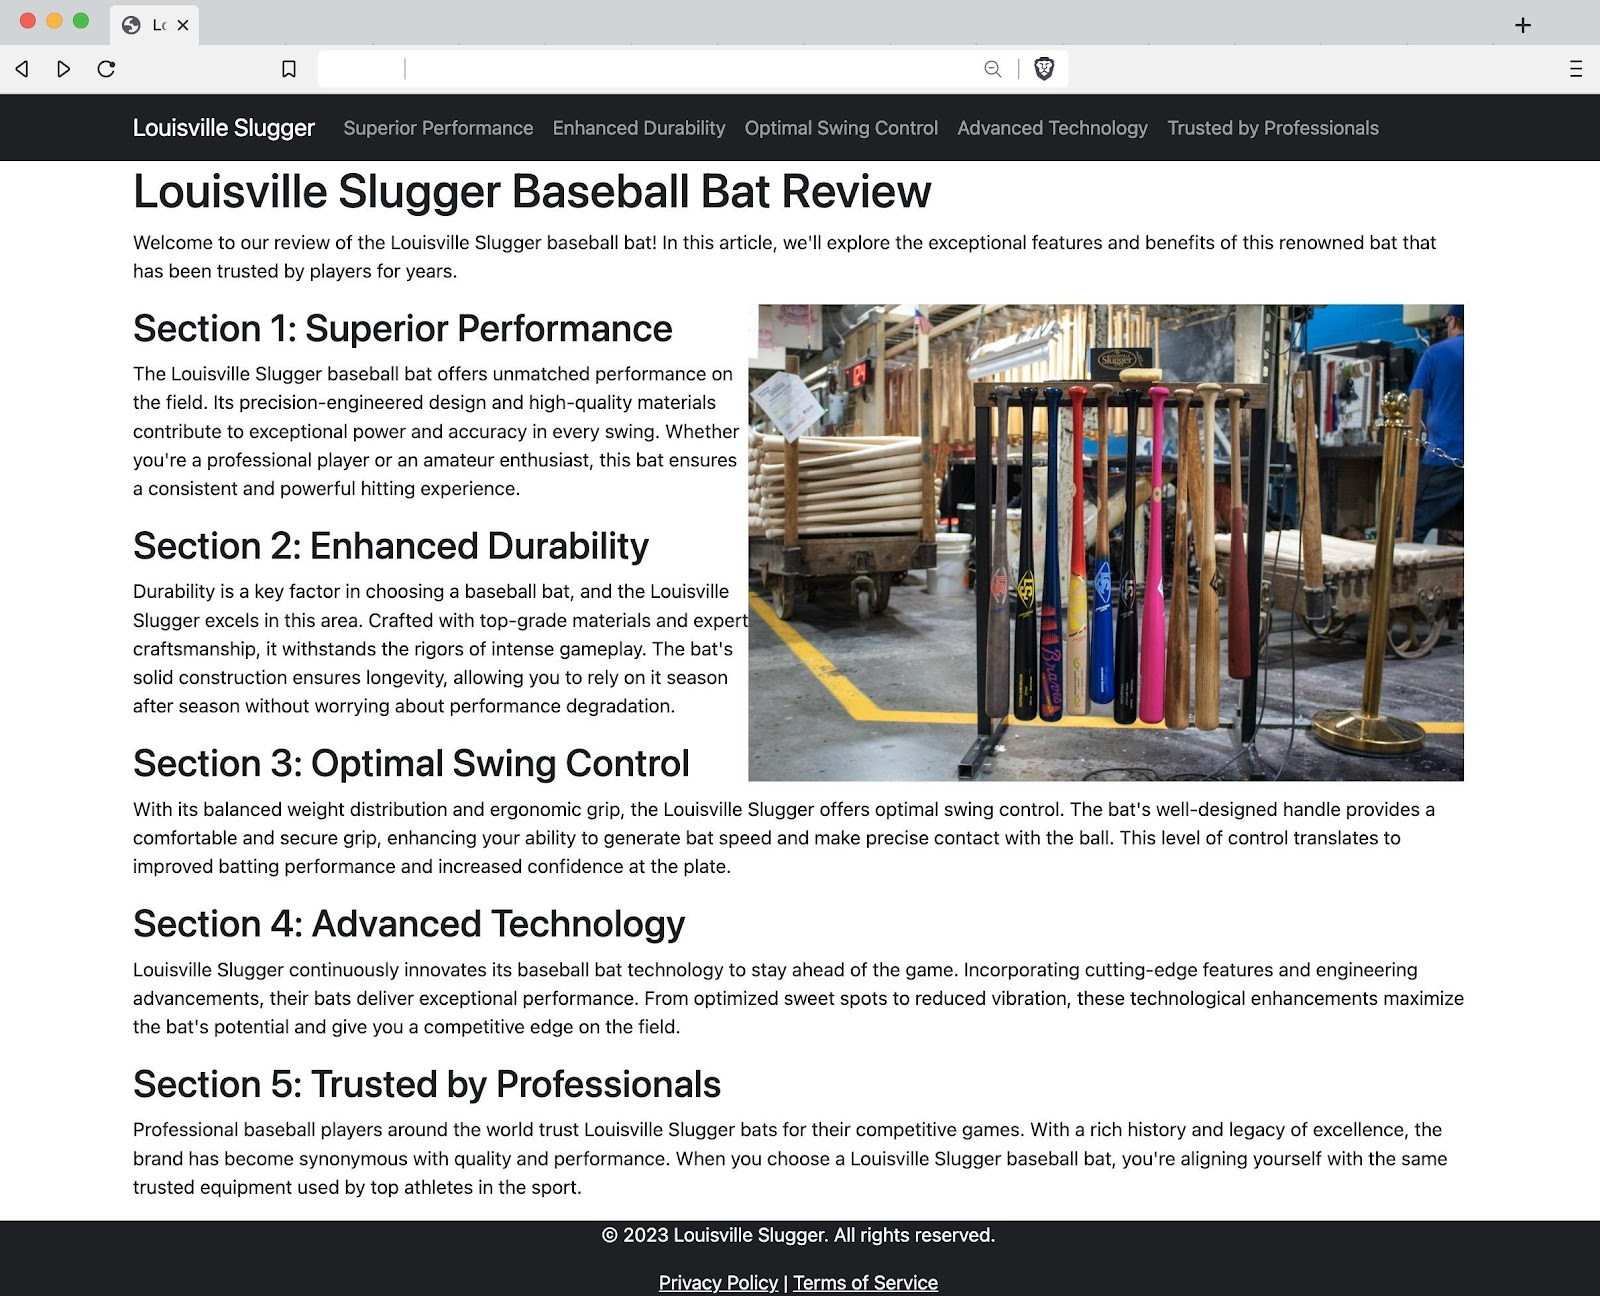Click the green fullscreen window button
The image size is (1600, 1296).
[81, 21]
